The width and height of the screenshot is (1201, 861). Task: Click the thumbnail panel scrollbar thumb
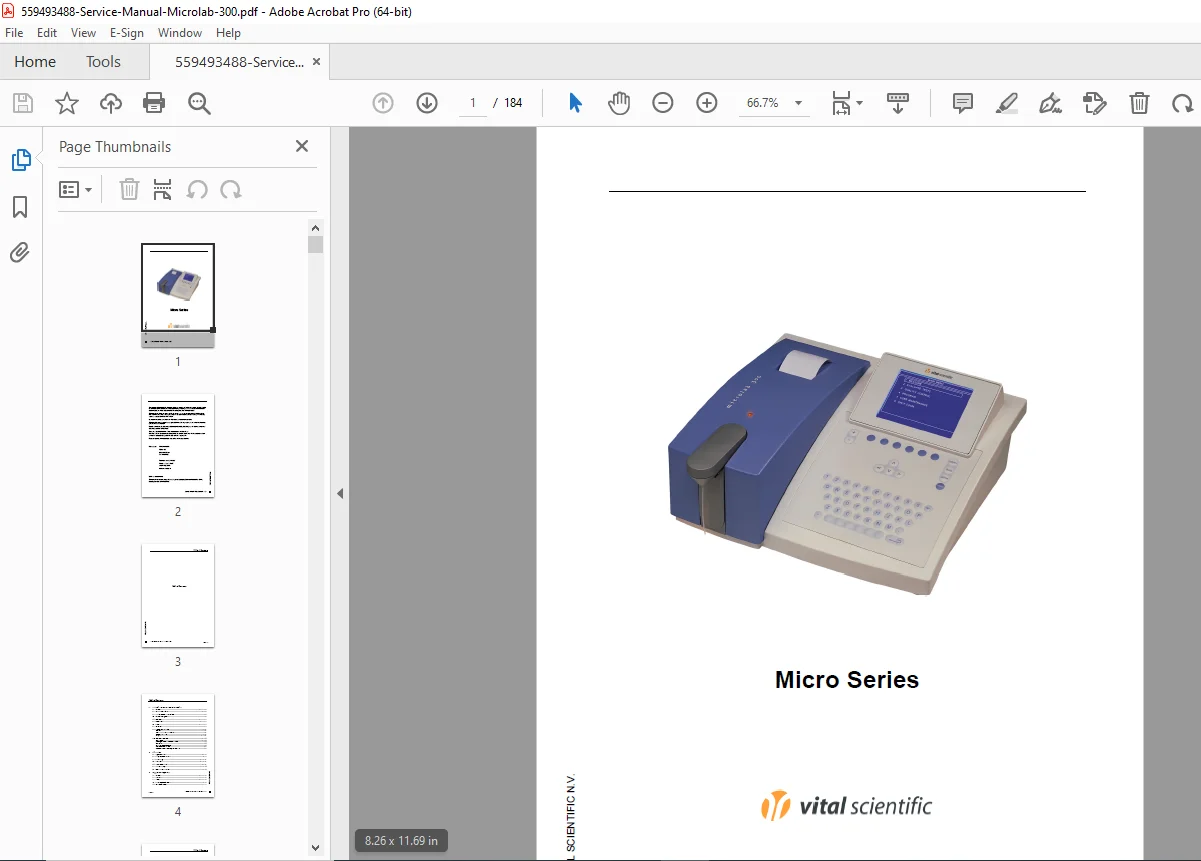(316, 245)
